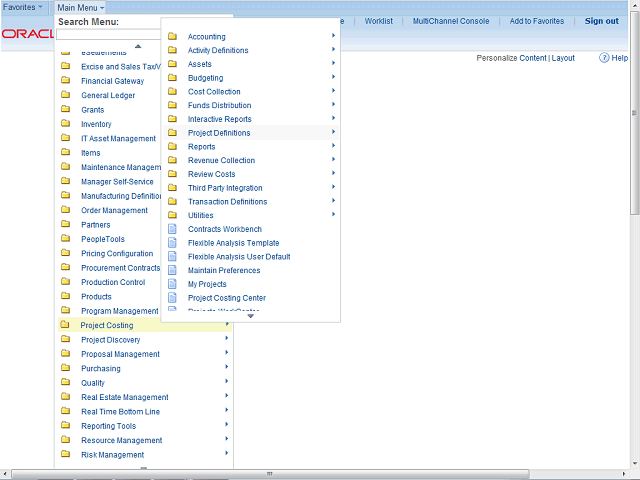
Task: Click the Production Control entry
Action: 113,282
